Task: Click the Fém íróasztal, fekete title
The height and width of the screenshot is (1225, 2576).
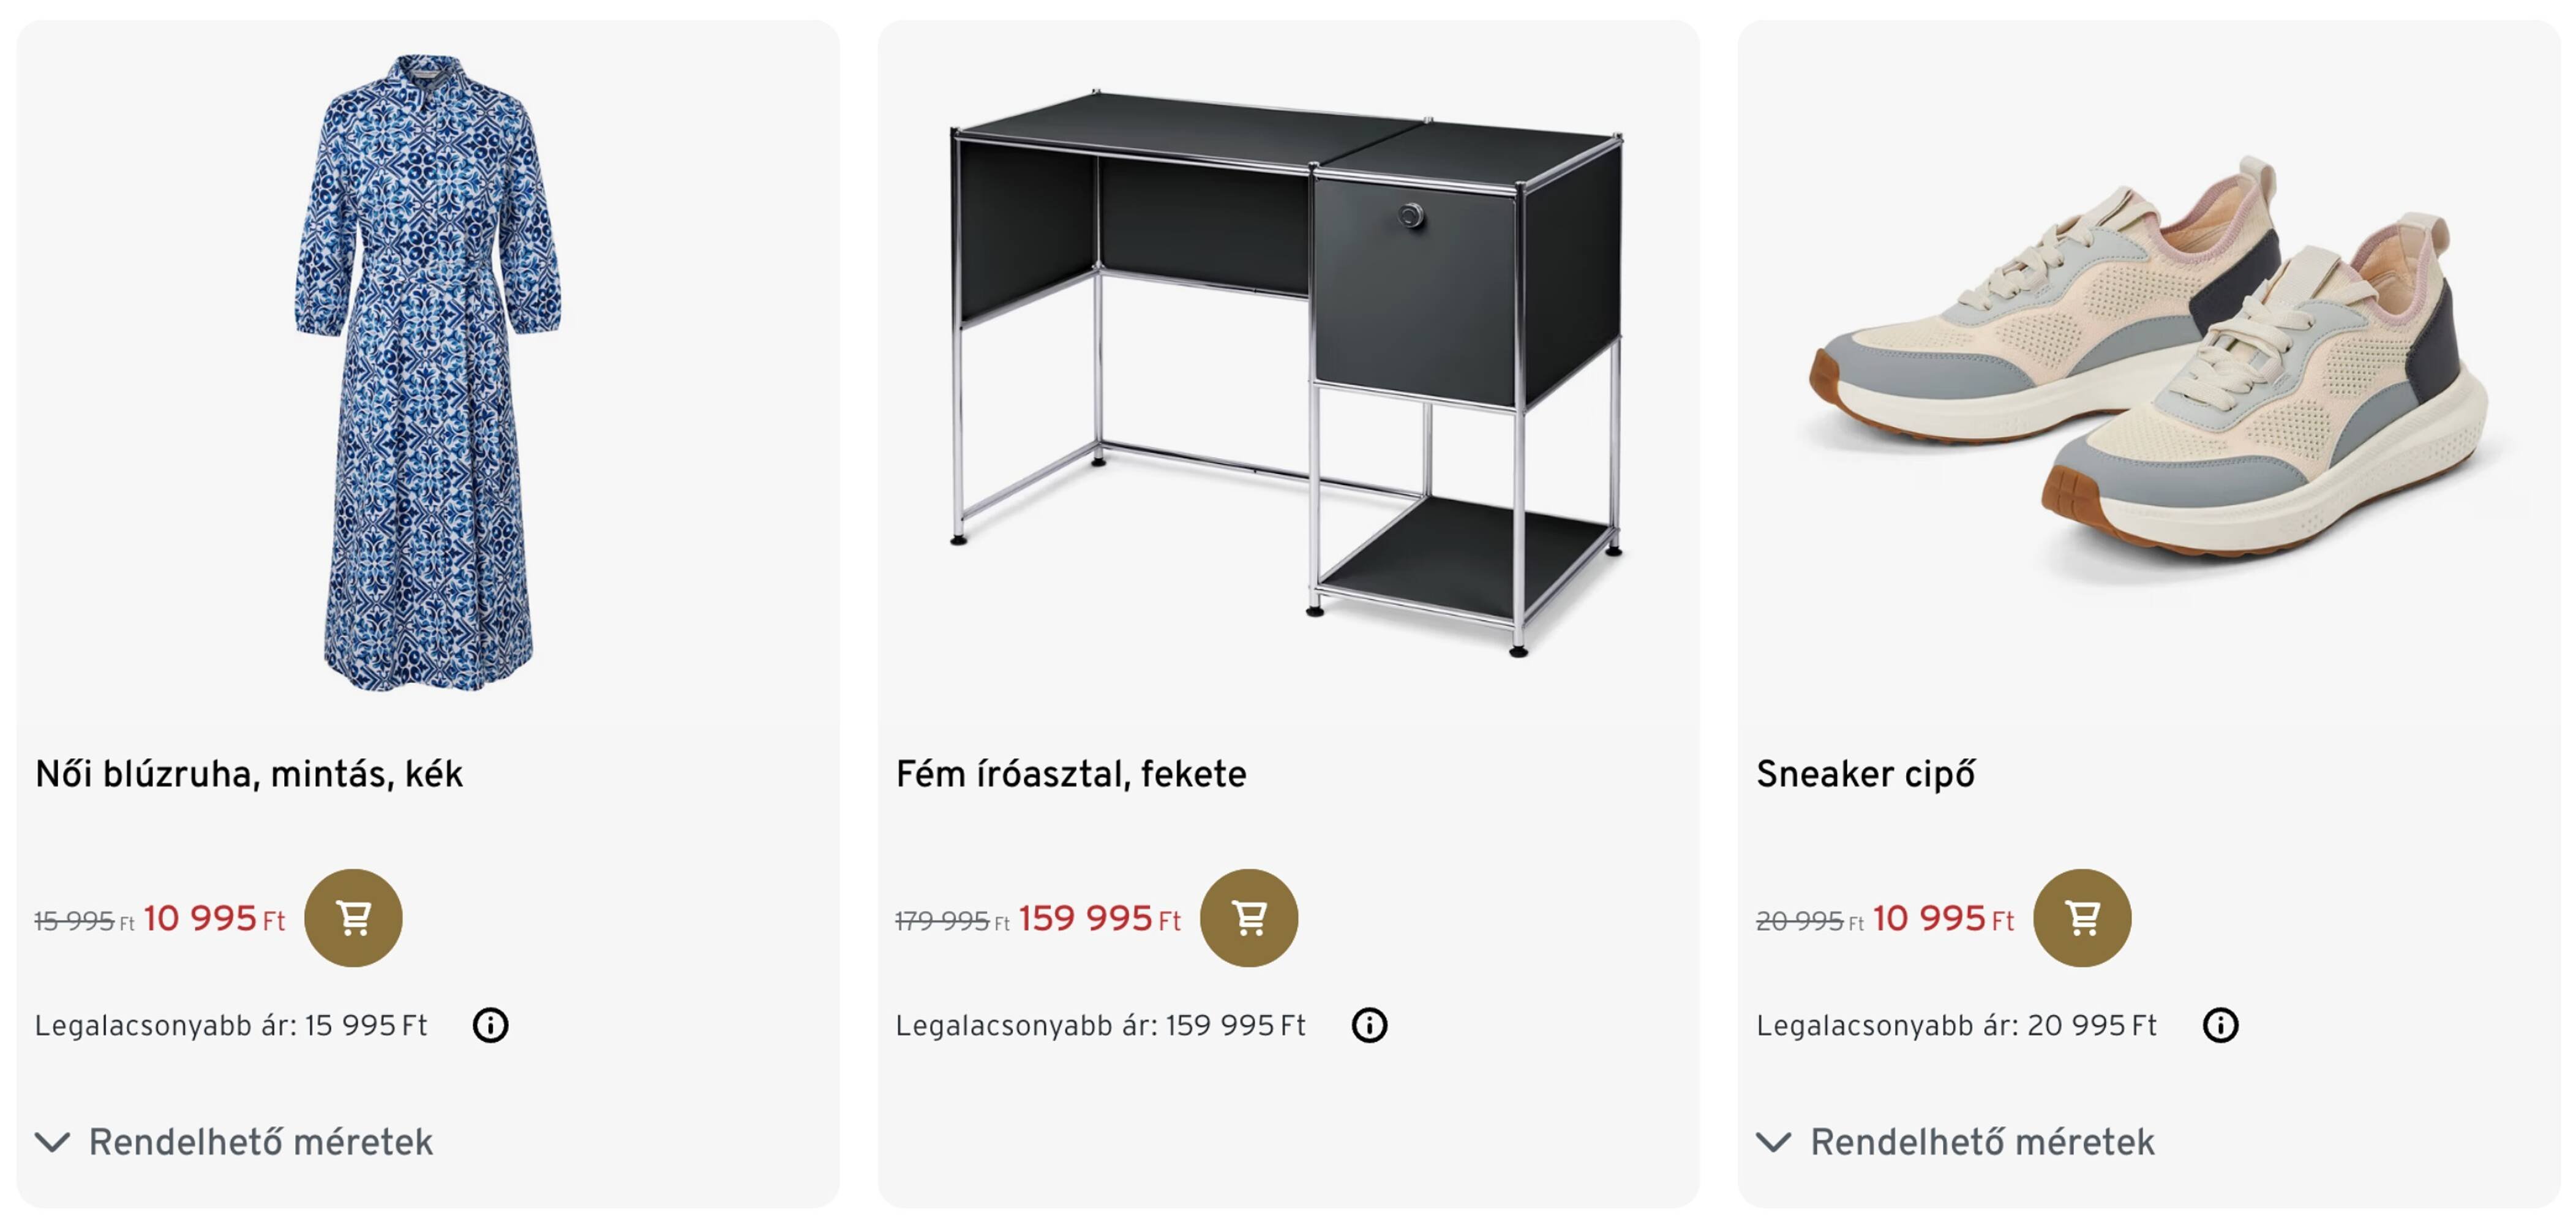Action: click(1071, 774)
